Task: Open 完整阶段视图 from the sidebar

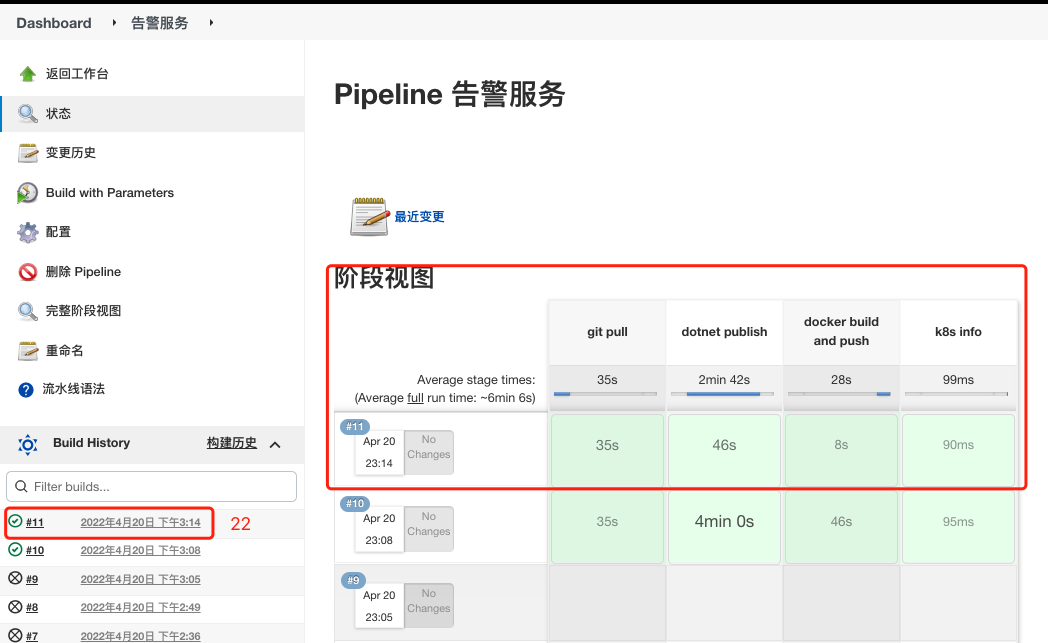Action: pos(83,311)
